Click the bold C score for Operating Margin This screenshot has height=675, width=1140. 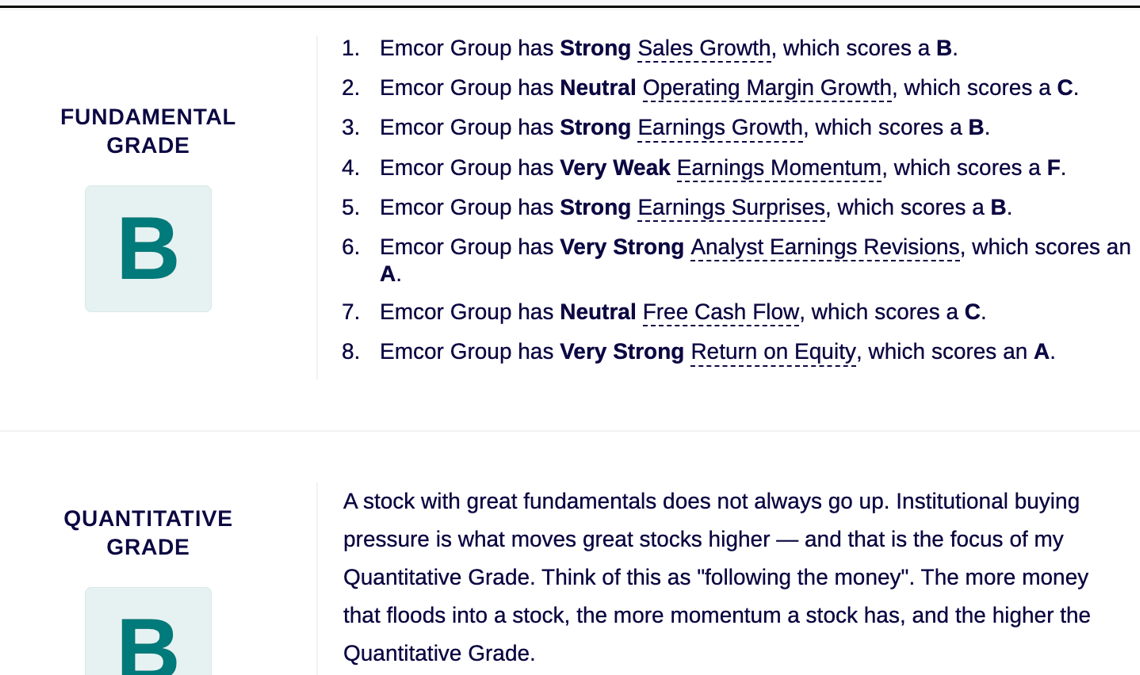coord(1065,88)
